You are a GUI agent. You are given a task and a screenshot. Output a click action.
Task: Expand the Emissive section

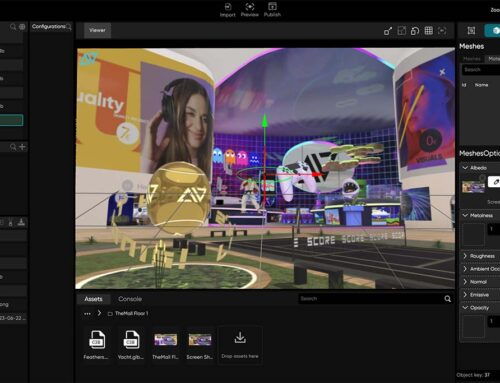465,295
